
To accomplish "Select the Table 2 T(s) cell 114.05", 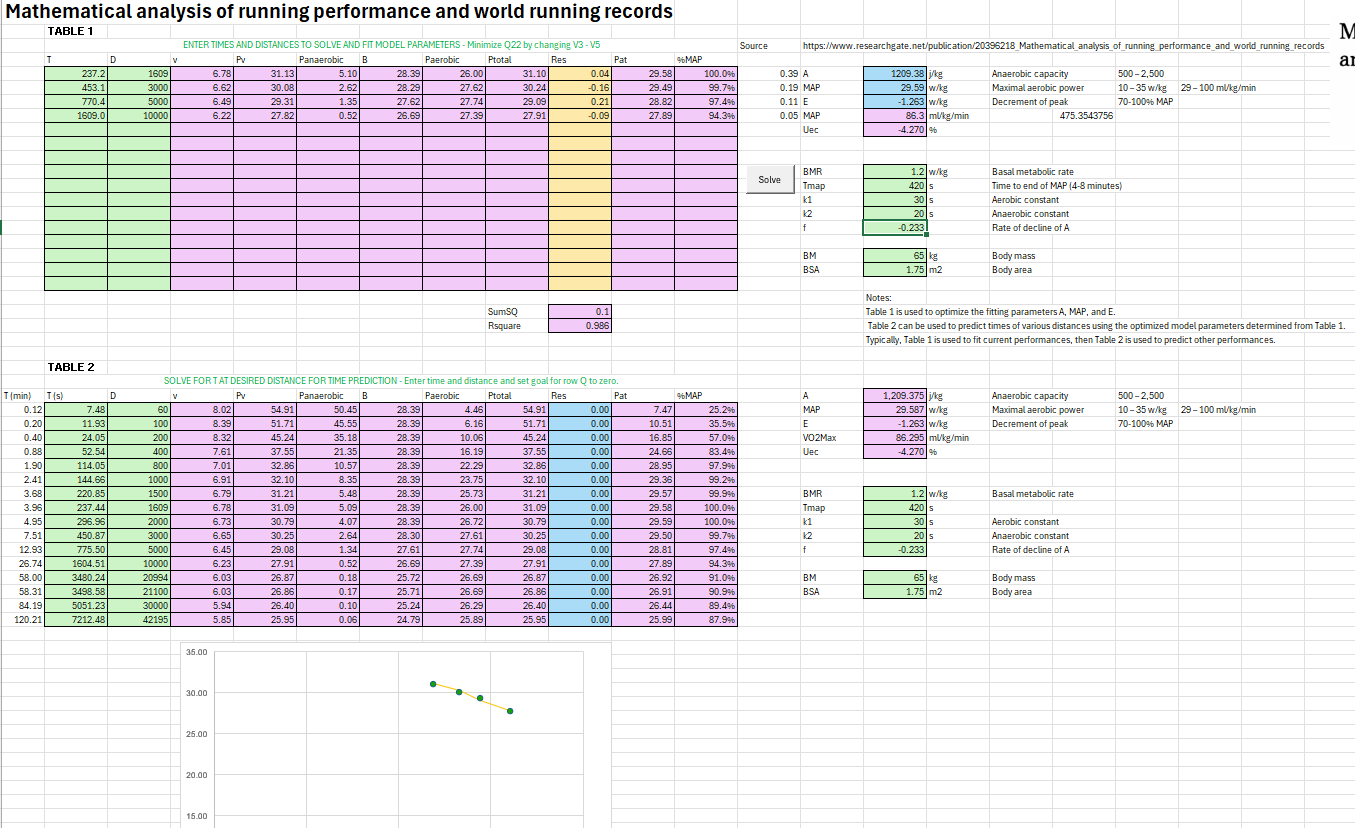I will click(76, 466).
